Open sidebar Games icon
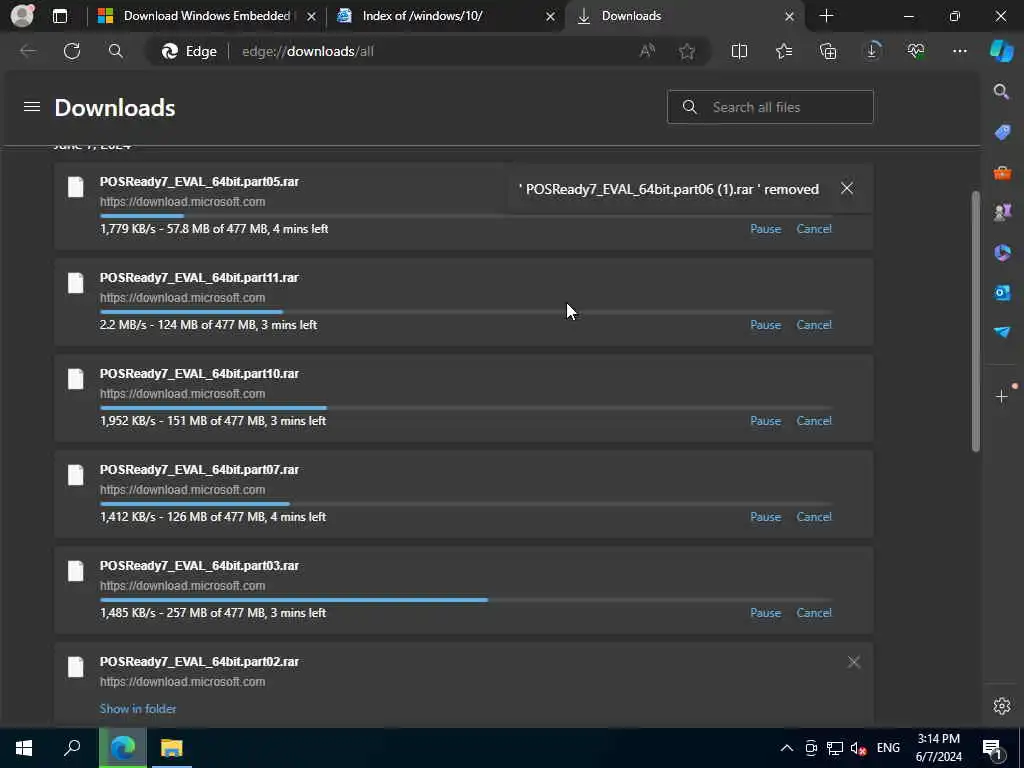Screen dimensions: 1024x768 [1002, 212]
